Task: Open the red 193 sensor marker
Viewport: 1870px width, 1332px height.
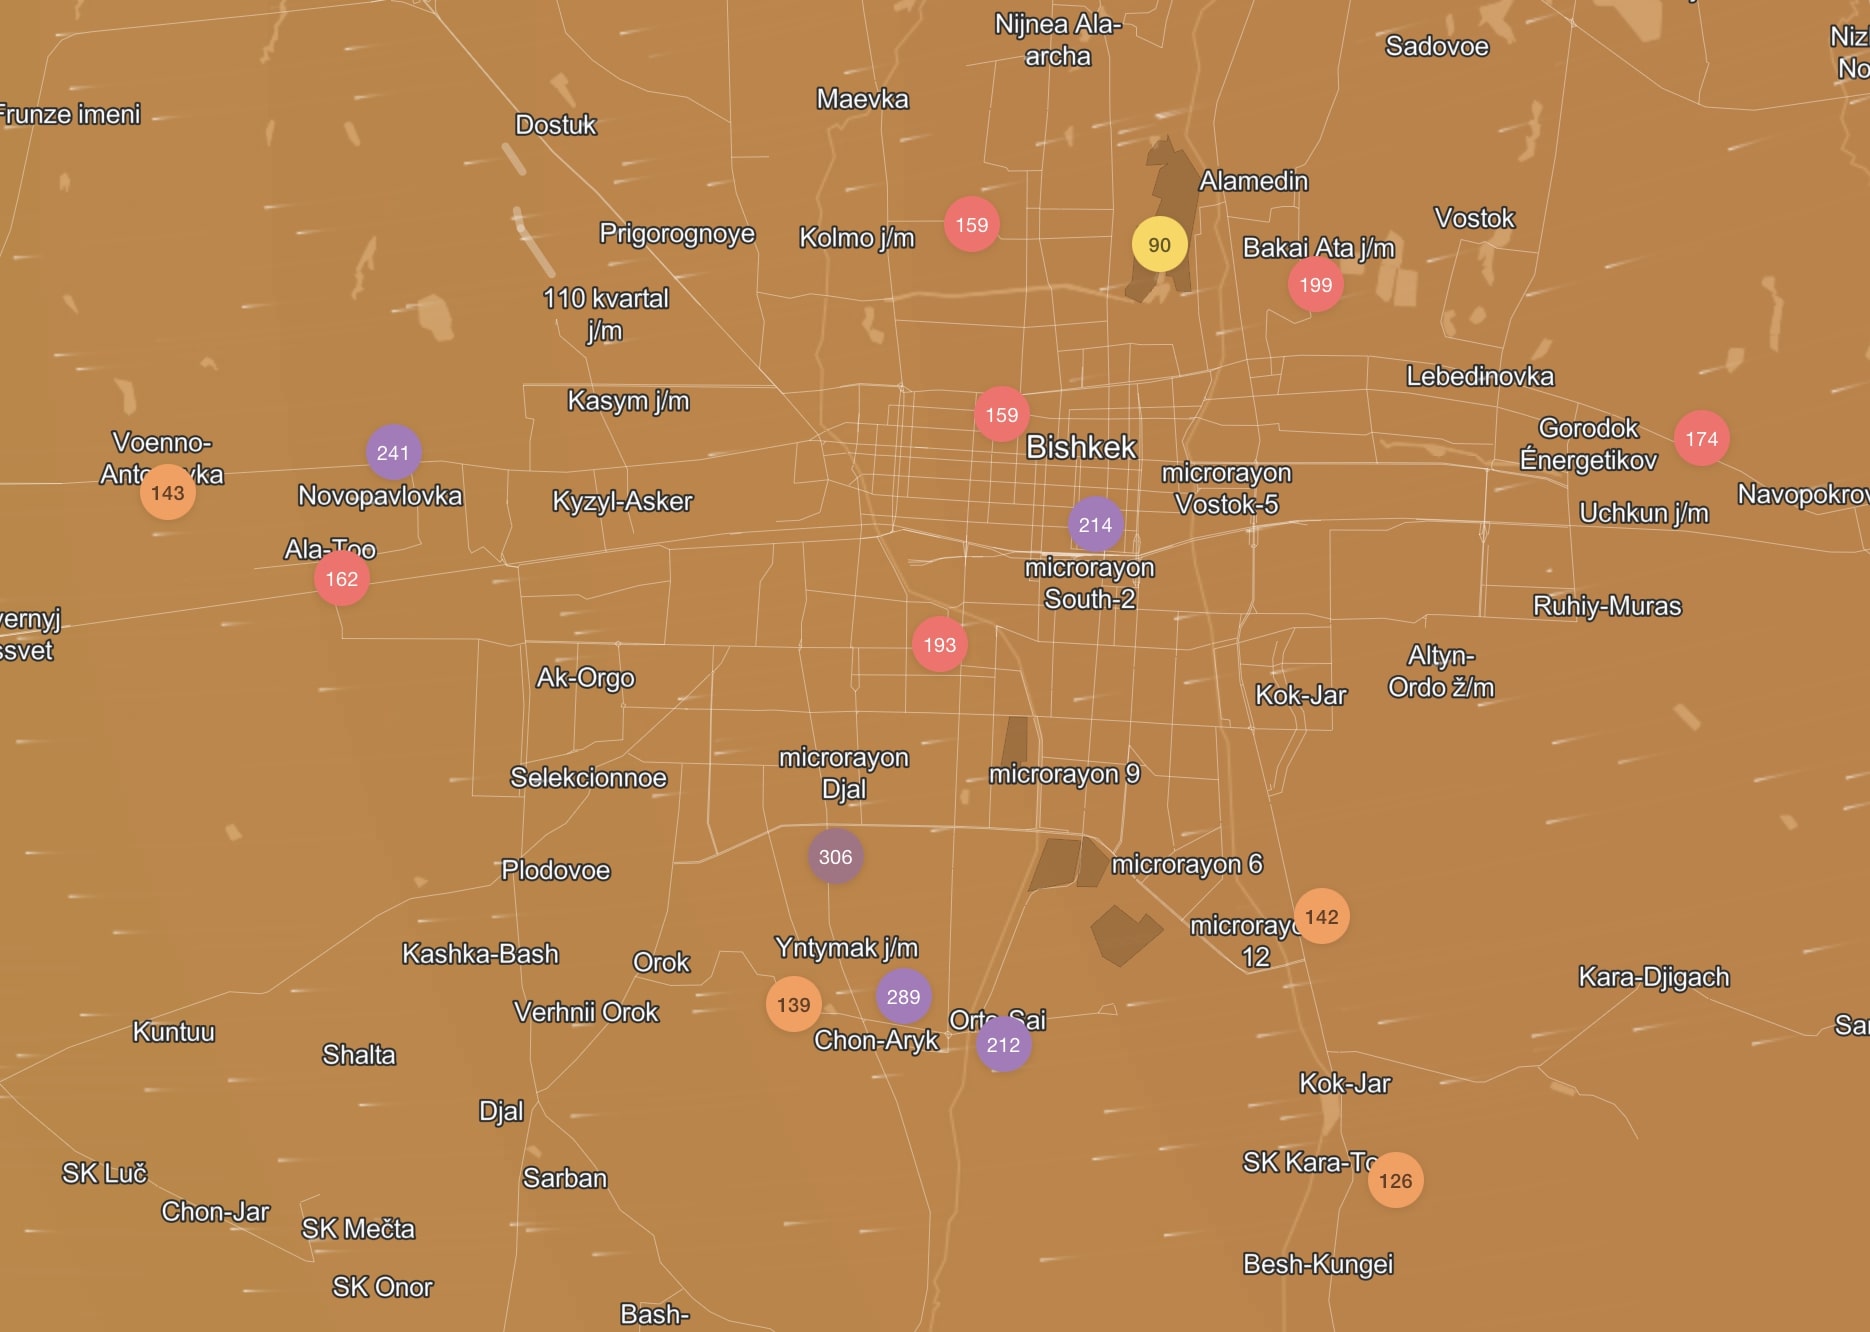Action: tap(939, 645)
